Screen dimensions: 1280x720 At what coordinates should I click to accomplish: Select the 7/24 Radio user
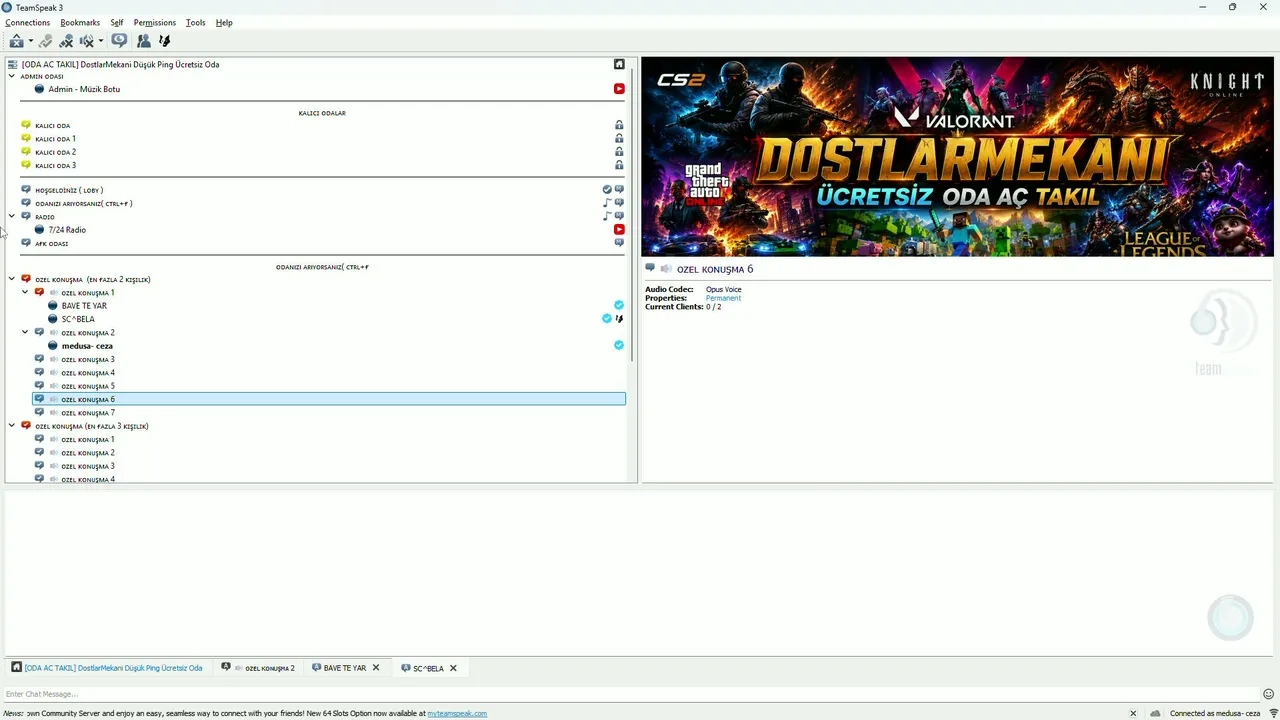tap(67, 230)
